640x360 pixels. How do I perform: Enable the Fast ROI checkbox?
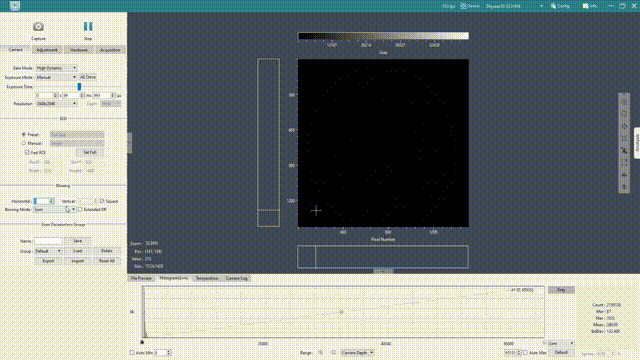tap(27, 152)
